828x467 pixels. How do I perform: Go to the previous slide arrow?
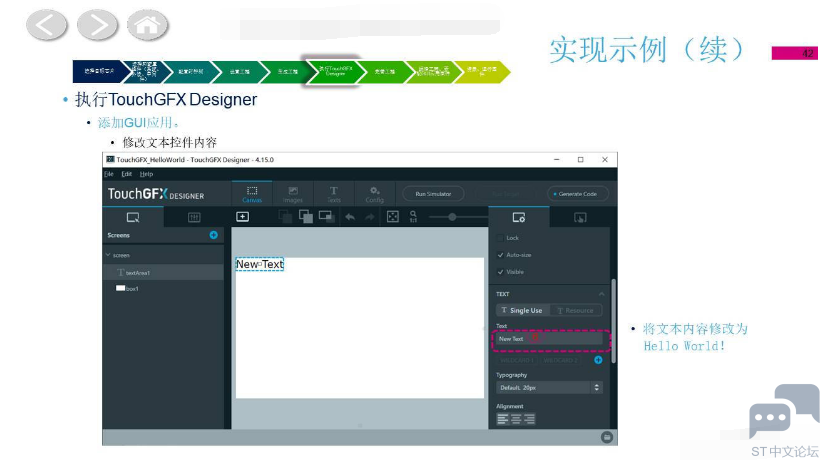point(46,25)
